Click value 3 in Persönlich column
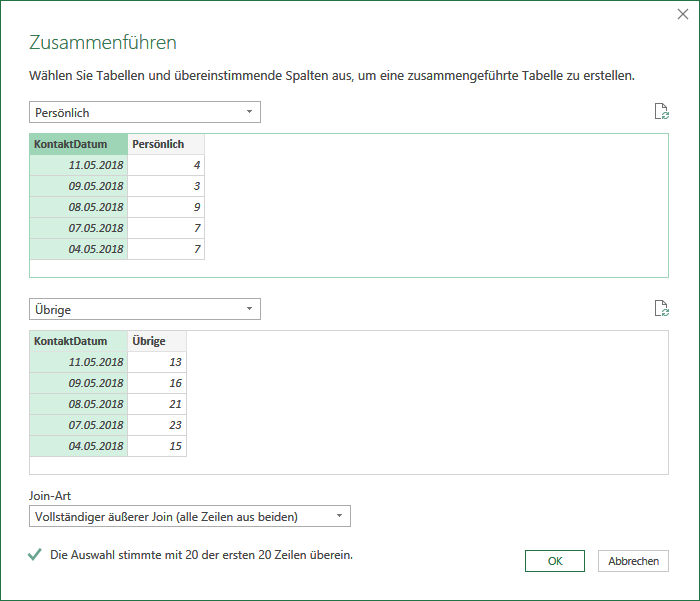The image size is (700, 601). (x=166, y=186)
